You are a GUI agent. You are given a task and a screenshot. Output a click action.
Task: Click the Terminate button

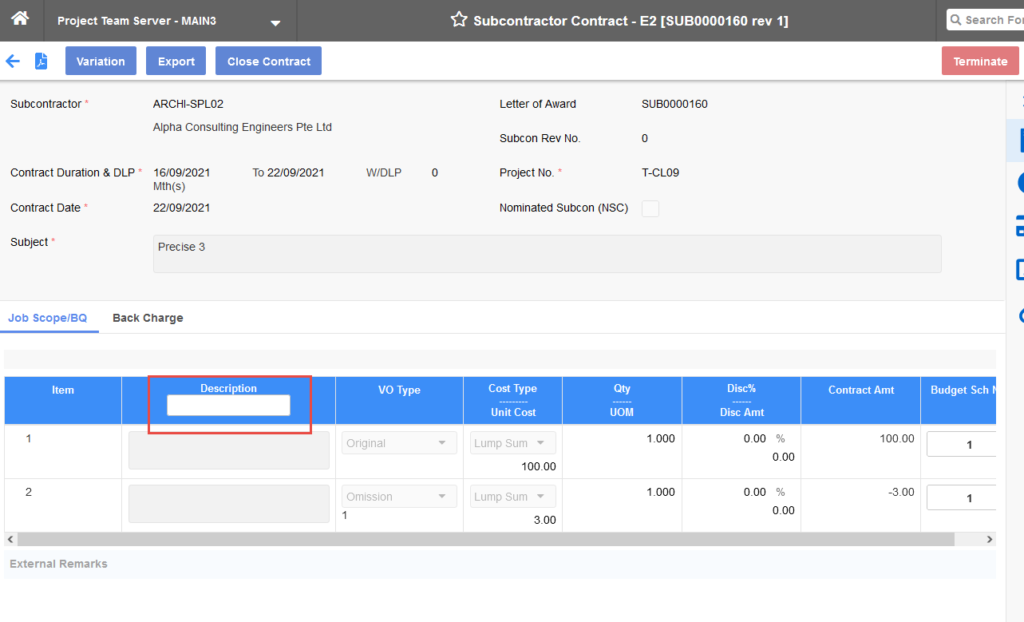[980, 61]
